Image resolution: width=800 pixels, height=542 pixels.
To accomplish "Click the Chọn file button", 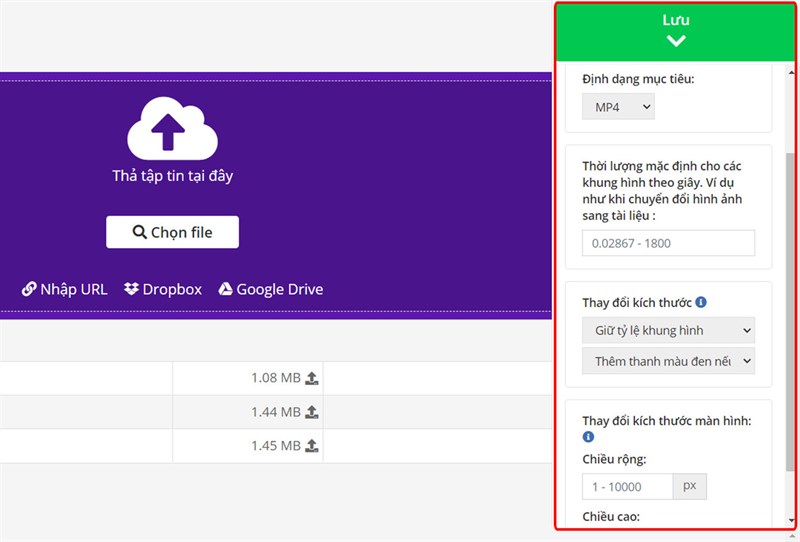I will 172,232.
